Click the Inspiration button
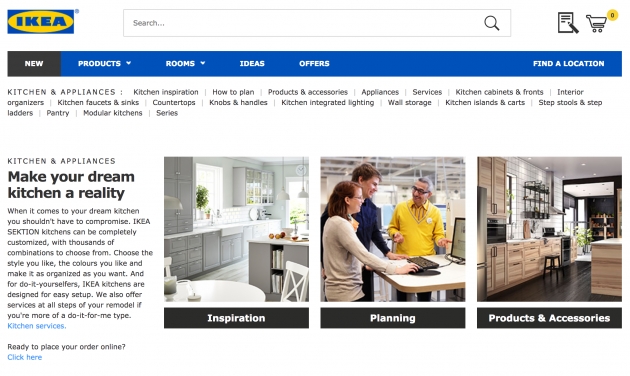 point(236,318)
